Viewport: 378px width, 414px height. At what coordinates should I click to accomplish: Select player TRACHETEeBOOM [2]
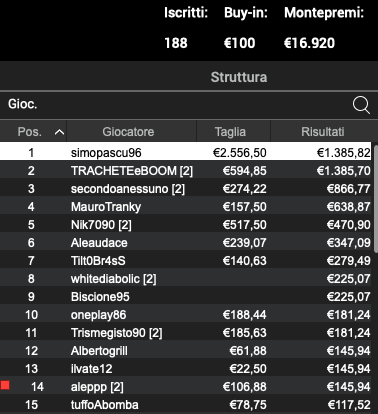tap(185, 171)
